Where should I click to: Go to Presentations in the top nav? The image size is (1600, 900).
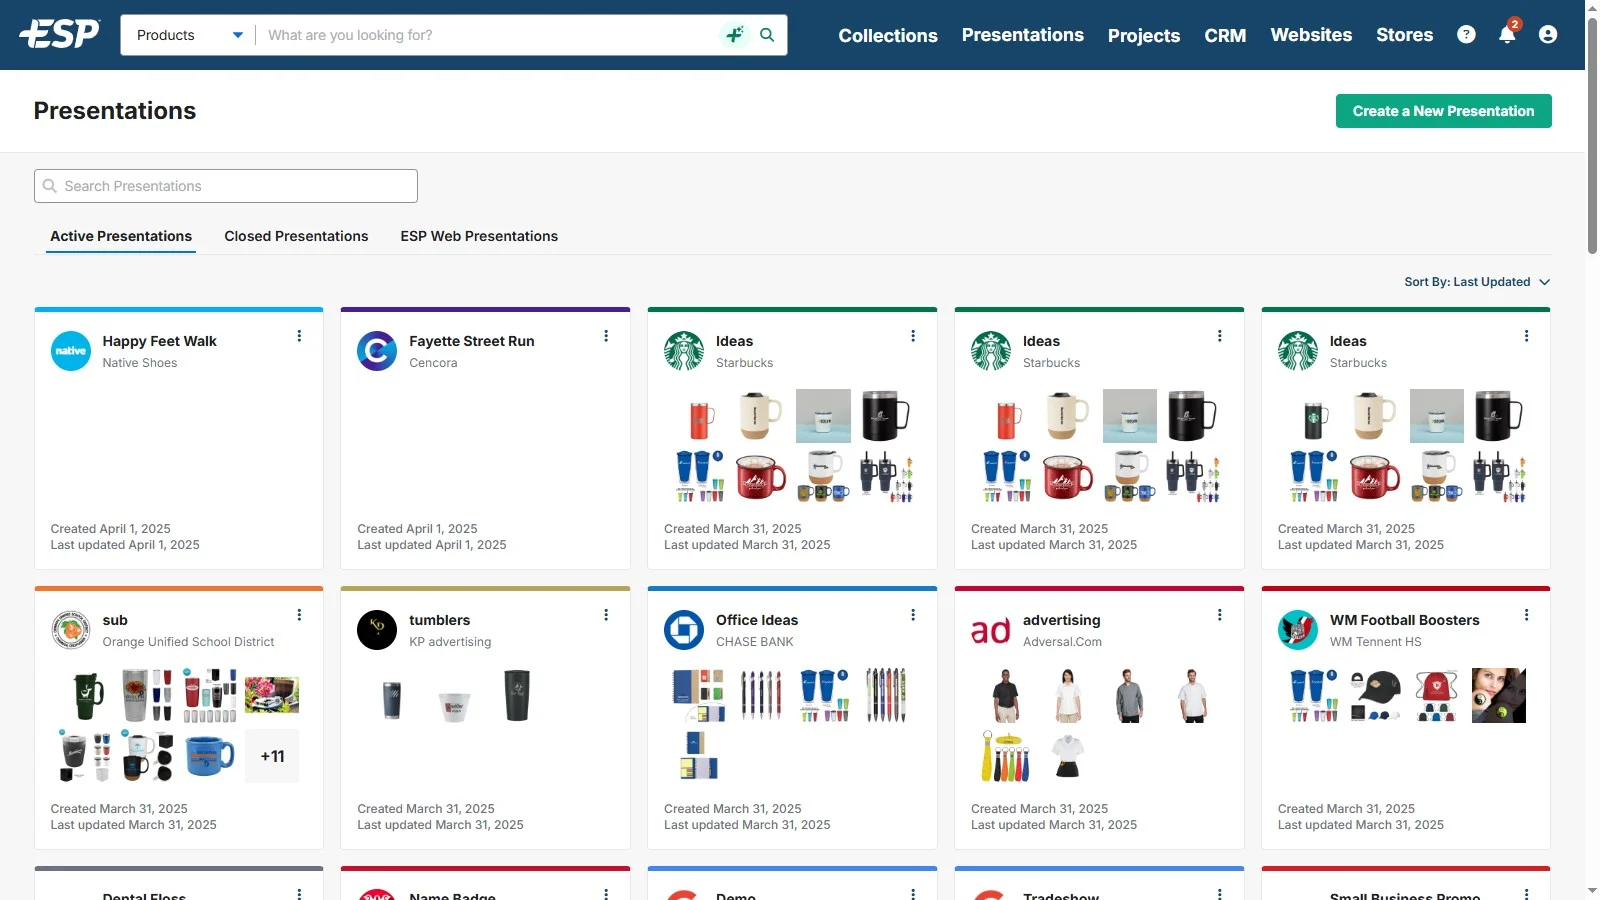point(1023,35)
